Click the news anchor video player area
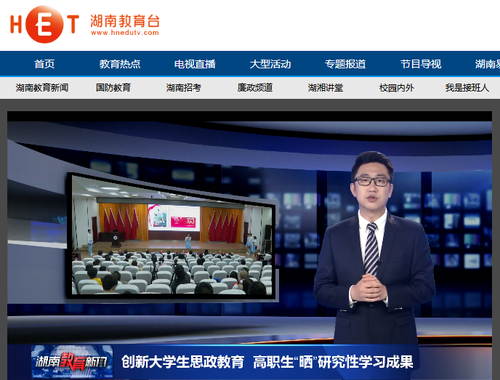Viewport: 500px width, 380px height. pyautogui.click(x=249, y=245)
